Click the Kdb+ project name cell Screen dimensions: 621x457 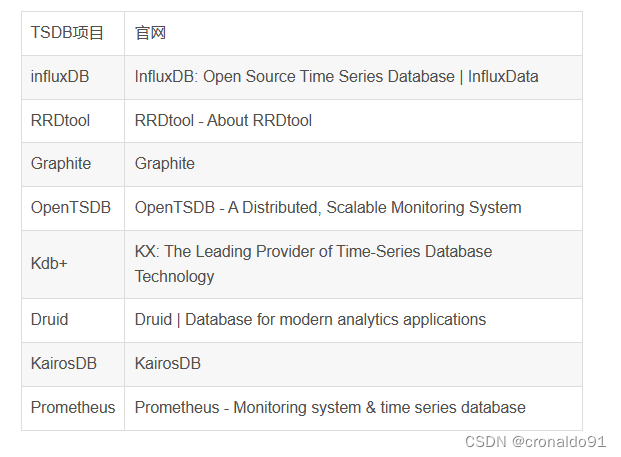pos(49,264)
